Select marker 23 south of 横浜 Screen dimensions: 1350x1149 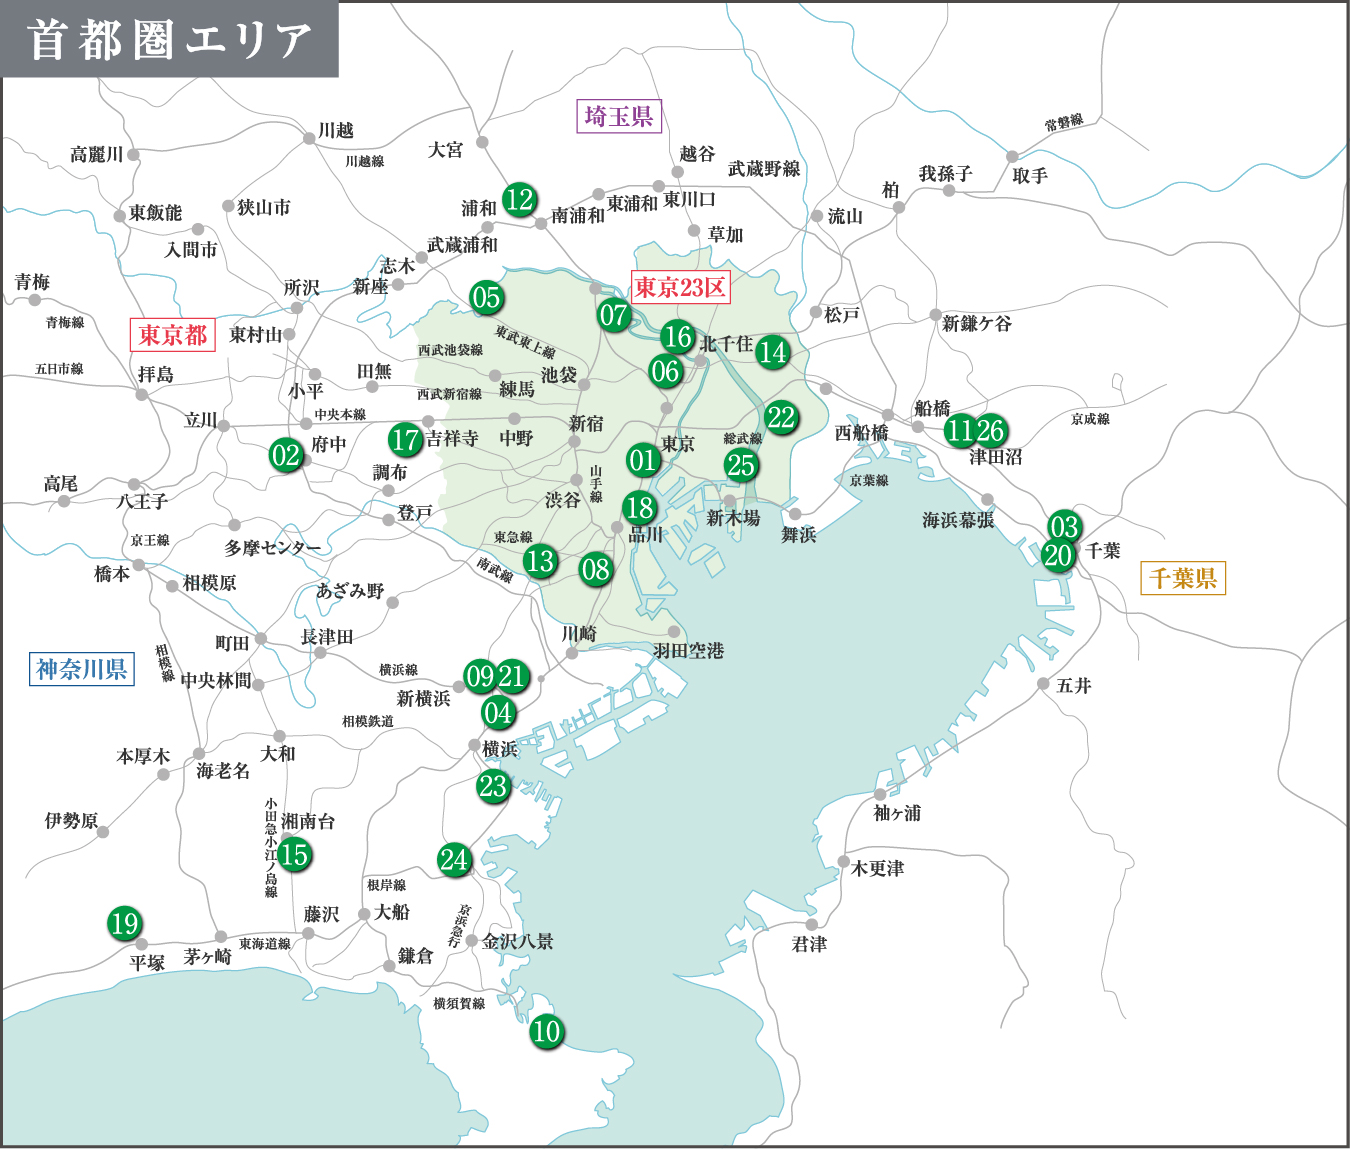click(494, 786)
